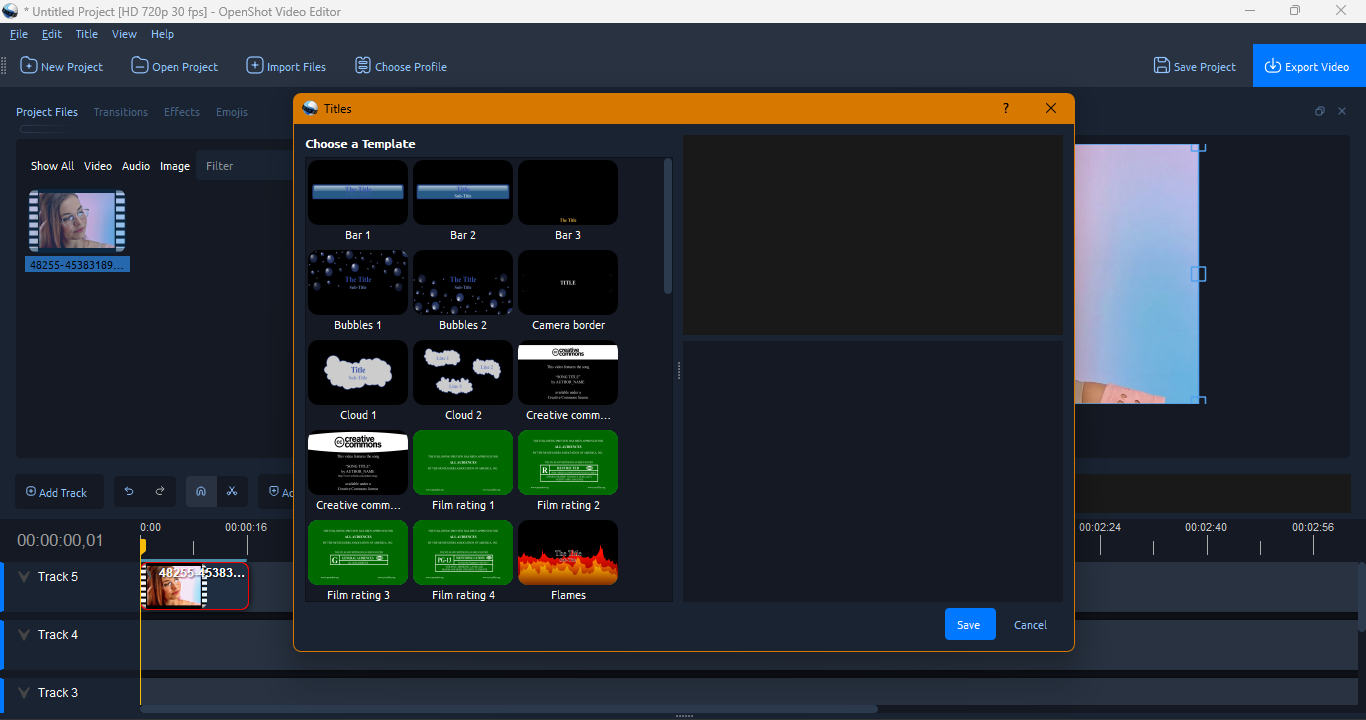
Task: Open the File menu
Action: tap(19, 34)
